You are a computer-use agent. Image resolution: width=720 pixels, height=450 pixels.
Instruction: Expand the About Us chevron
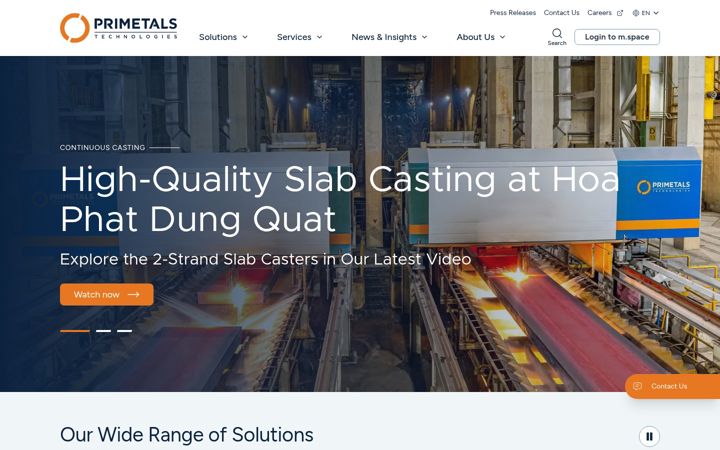pos(502,37)
